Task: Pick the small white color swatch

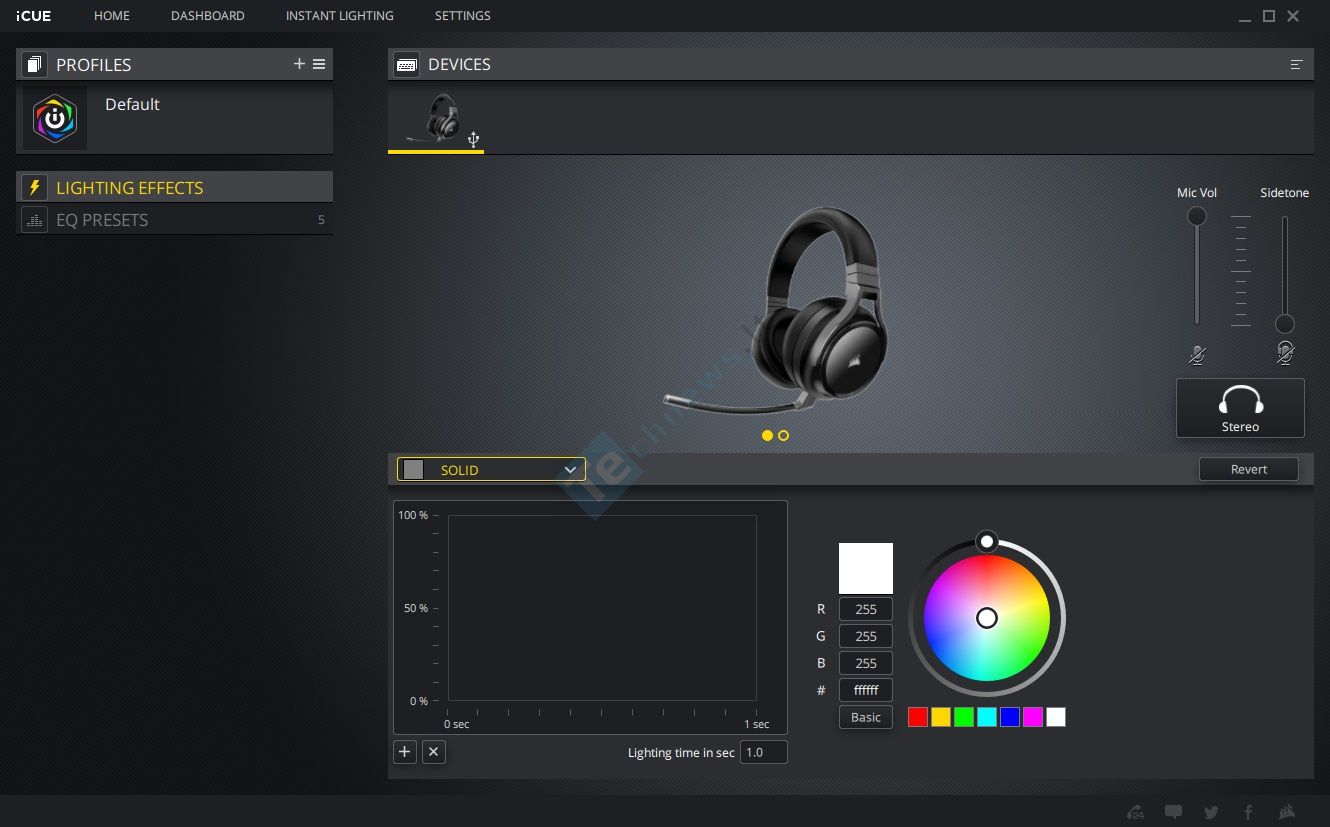Action: click(1056, 717)
